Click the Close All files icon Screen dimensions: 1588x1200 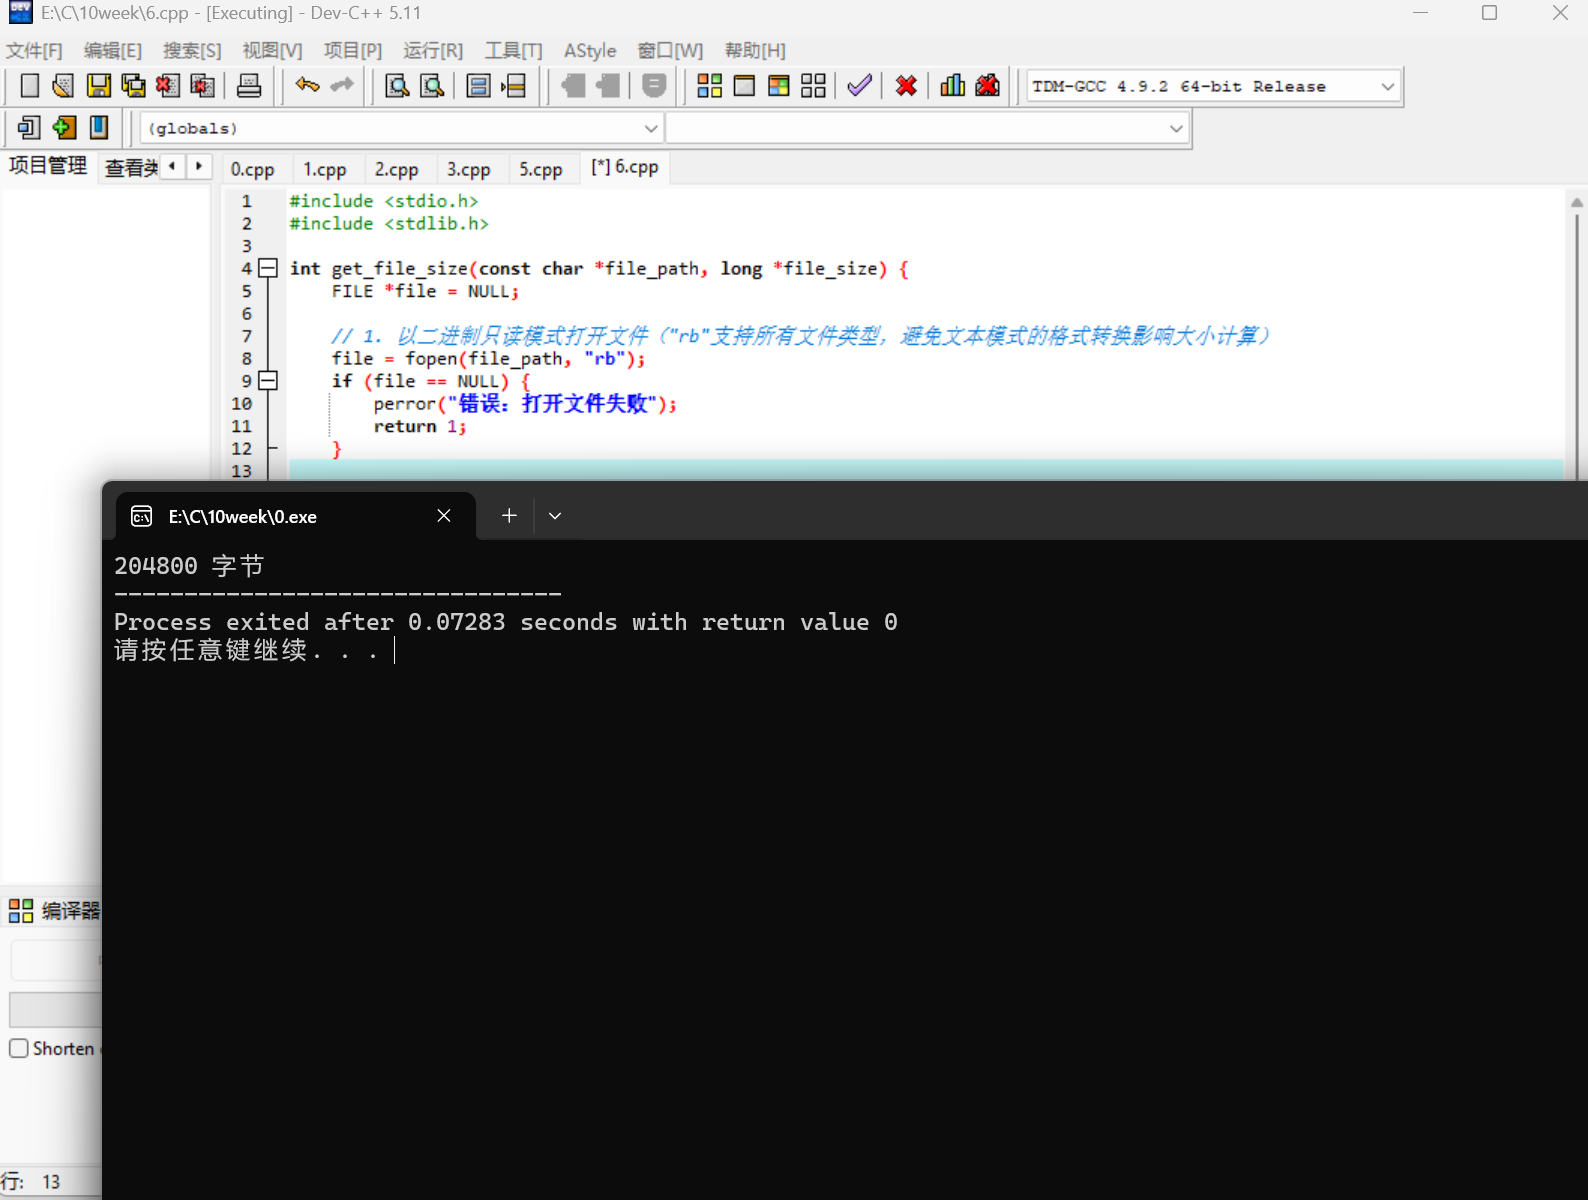(202, 86)
